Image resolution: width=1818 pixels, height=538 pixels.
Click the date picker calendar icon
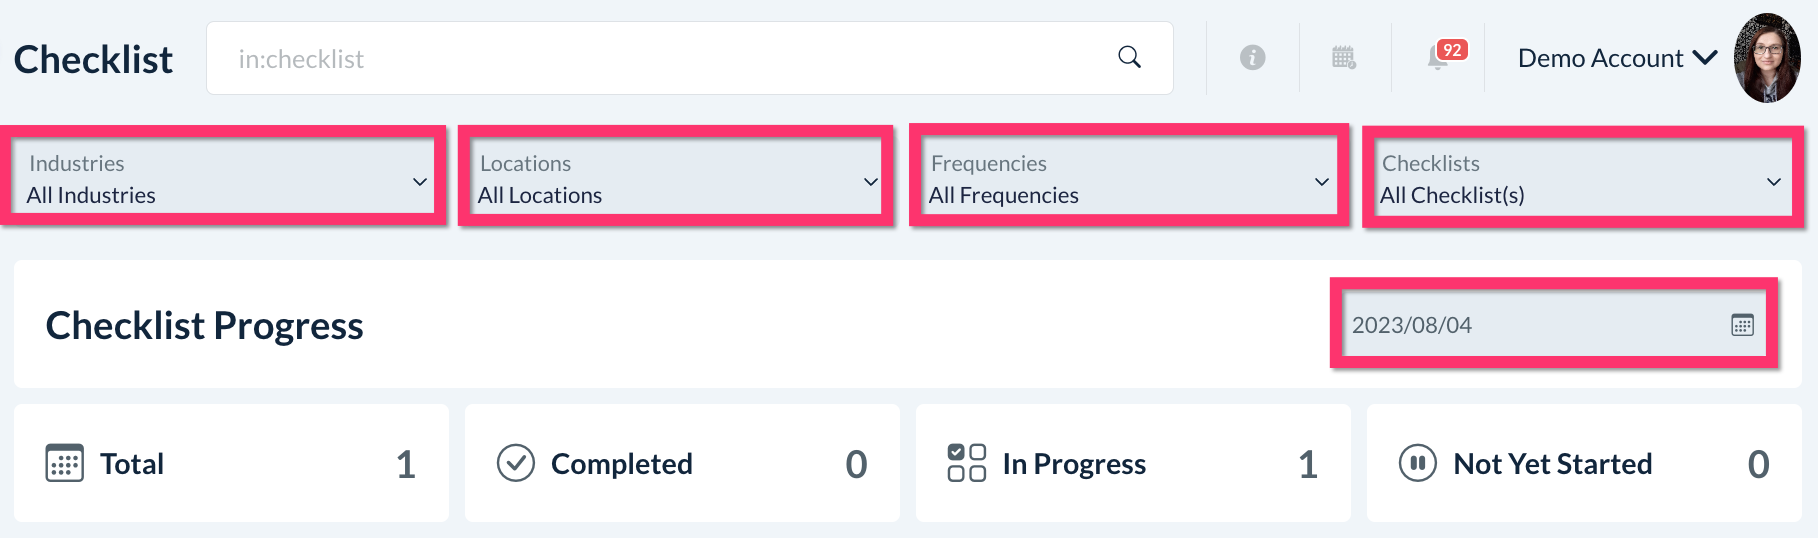point(1742,325)
